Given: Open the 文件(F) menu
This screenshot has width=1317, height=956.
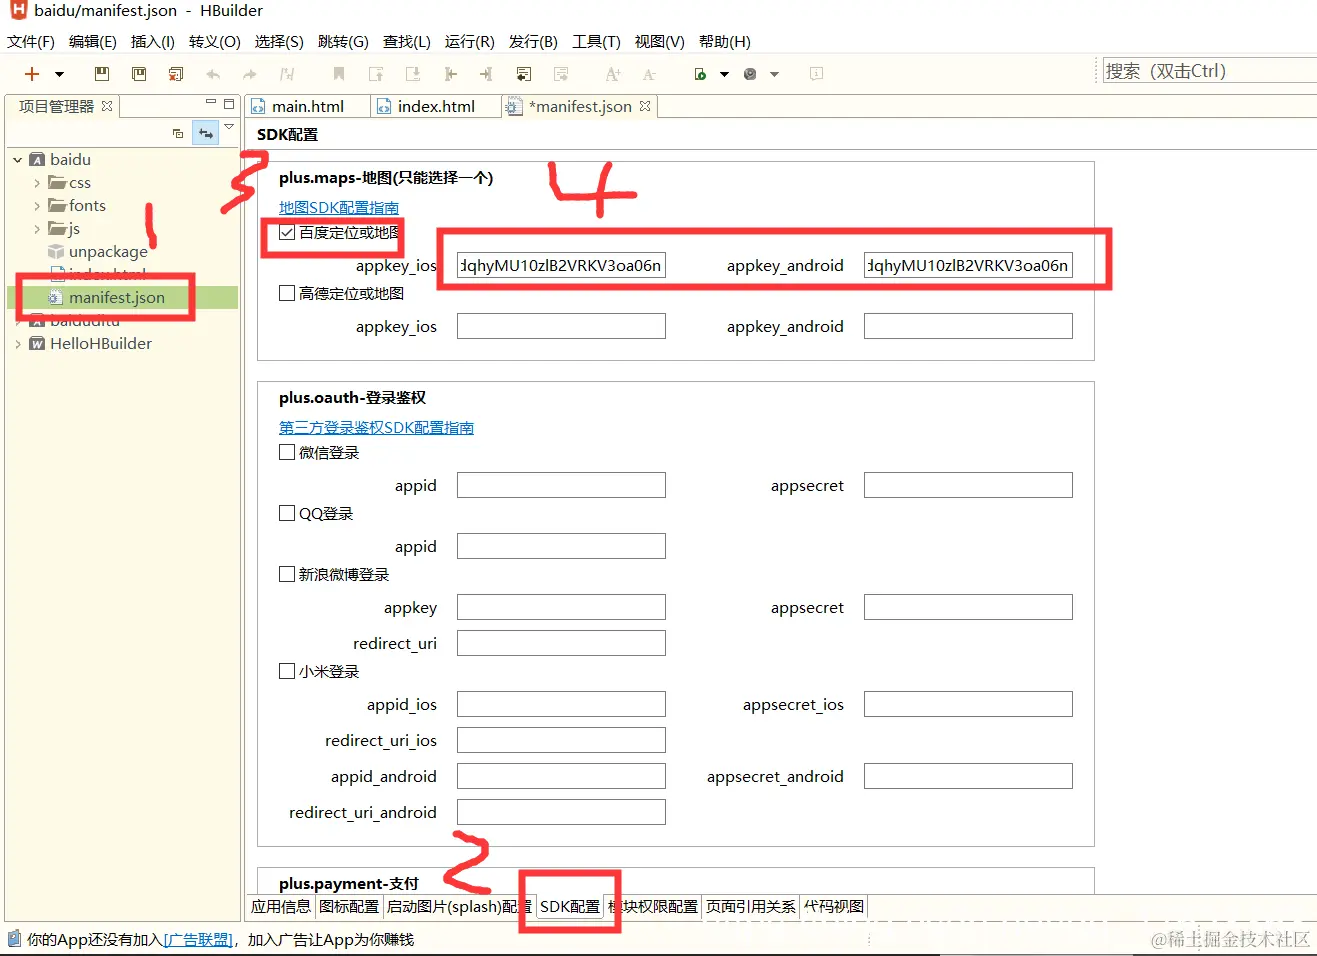Looking at the screenshot, I should 31,42.
